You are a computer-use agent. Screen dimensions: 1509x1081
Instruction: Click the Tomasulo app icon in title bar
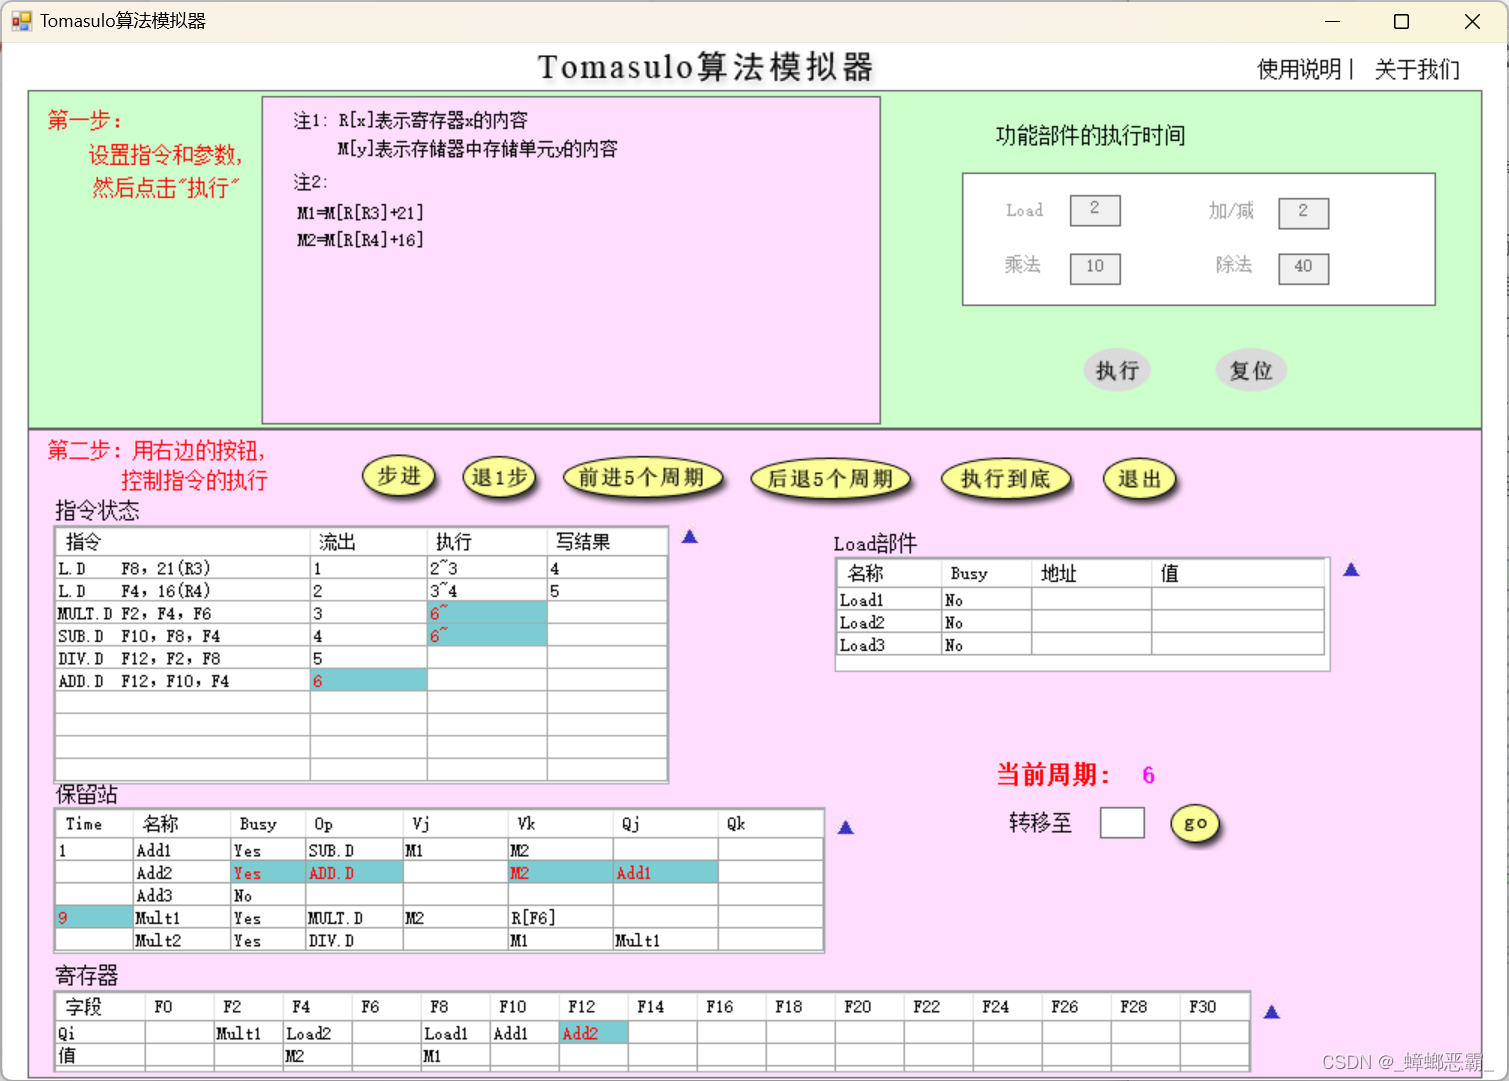(21, 21)
